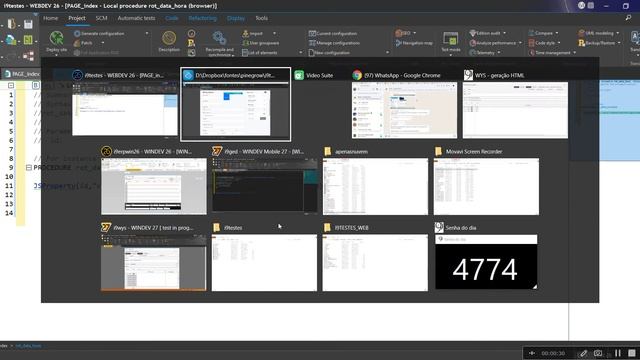Expand the Patch dropdown arrow

click(102, 43)
